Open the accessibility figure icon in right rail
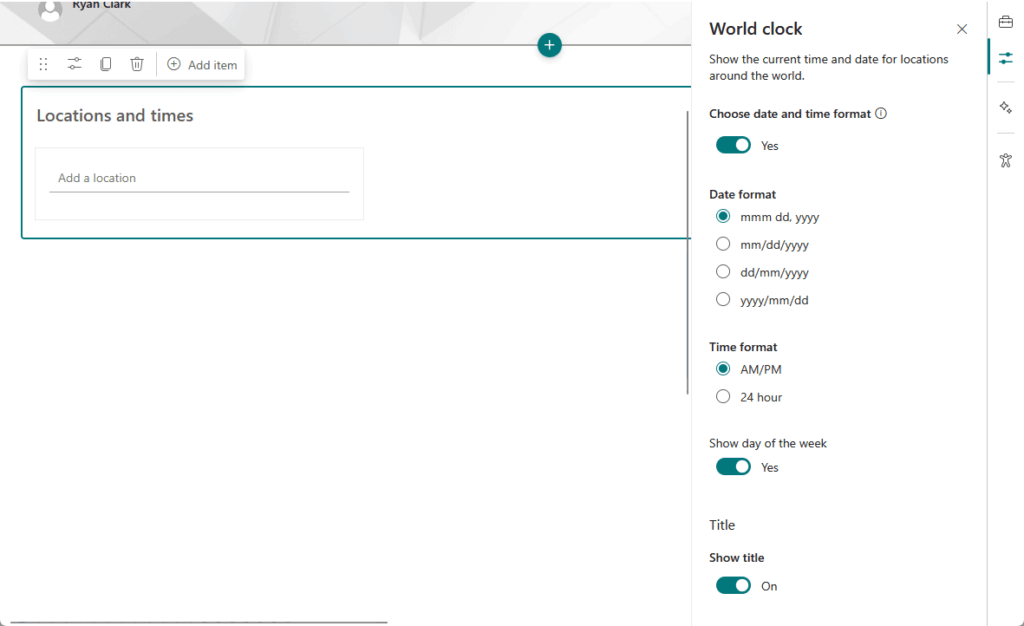The height and width of the screenshot is (626, 1024). click(1006, 160)
